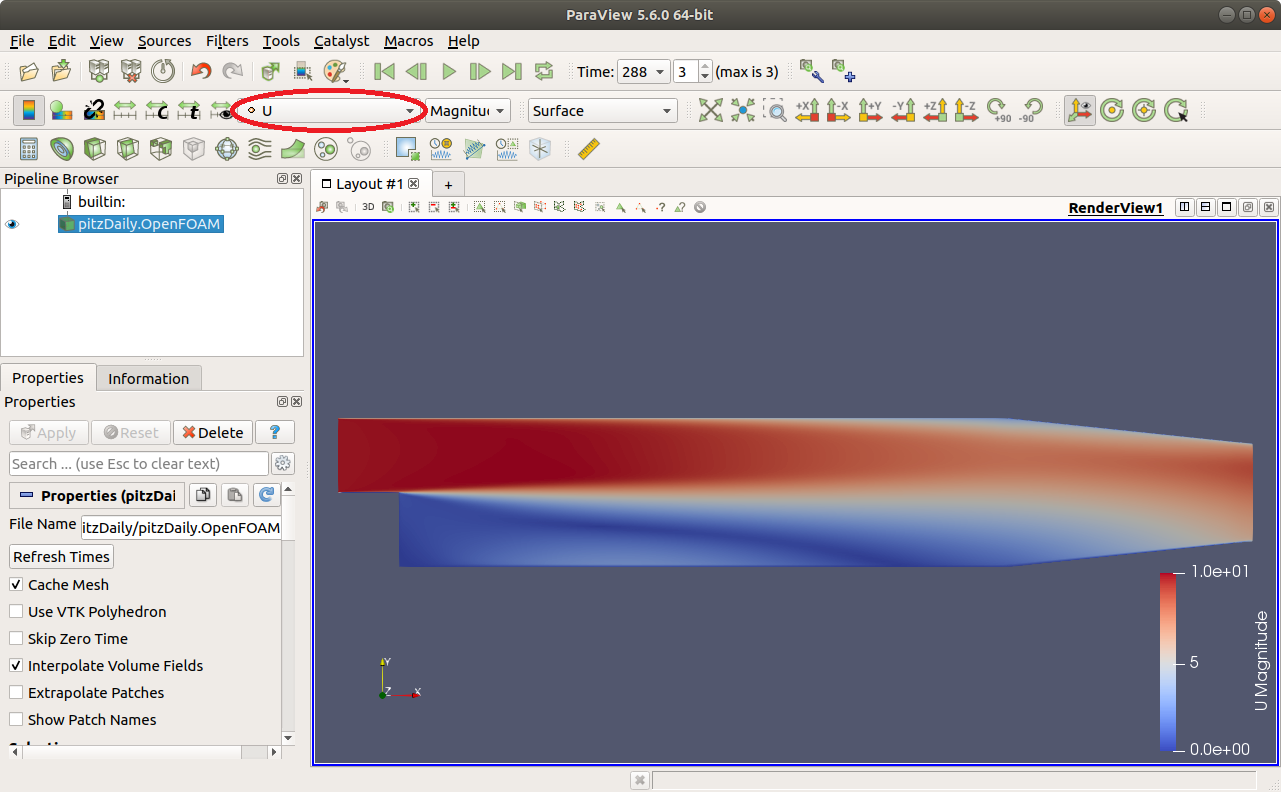Click Rescale to data range icon
Image resolution: width=1281 pixels, height=792 pixels.
point(125,110)
